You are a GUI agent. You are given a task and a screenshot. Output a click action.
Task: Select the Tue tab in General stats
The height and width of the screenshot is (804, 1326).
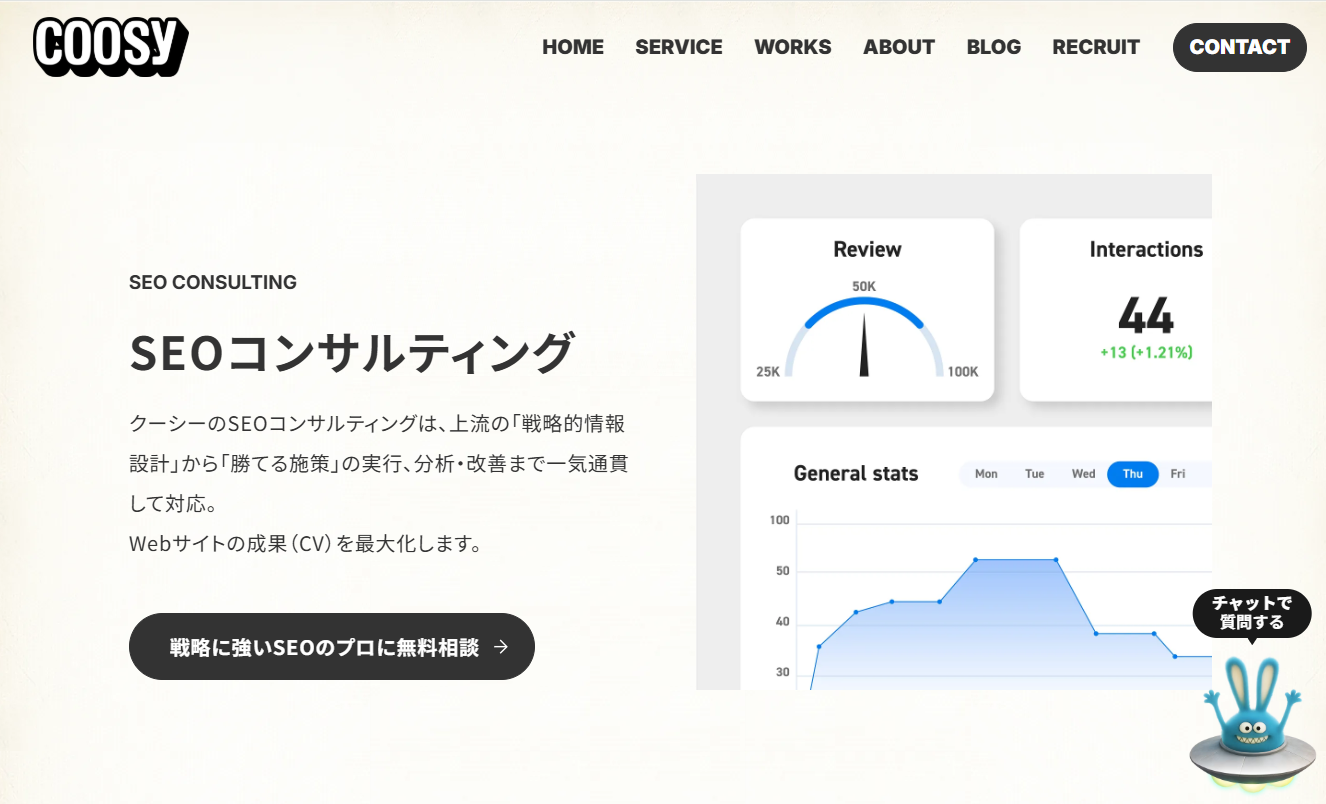tap(1034, 474)
